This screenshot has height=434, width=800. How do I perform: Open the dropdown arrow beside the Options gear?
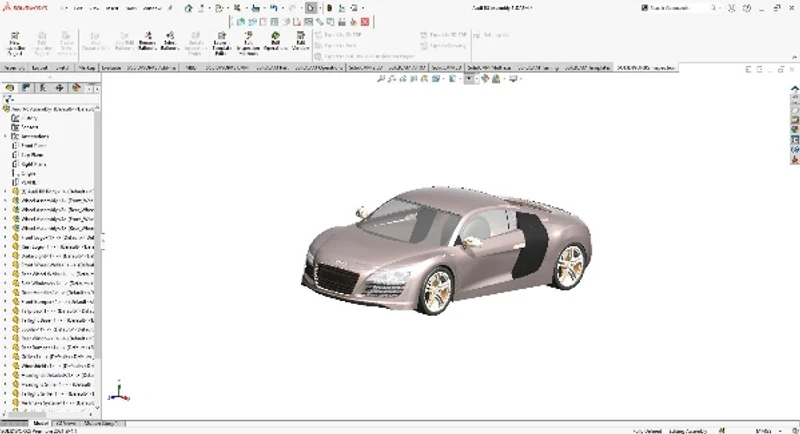click(x=363, y=8)
